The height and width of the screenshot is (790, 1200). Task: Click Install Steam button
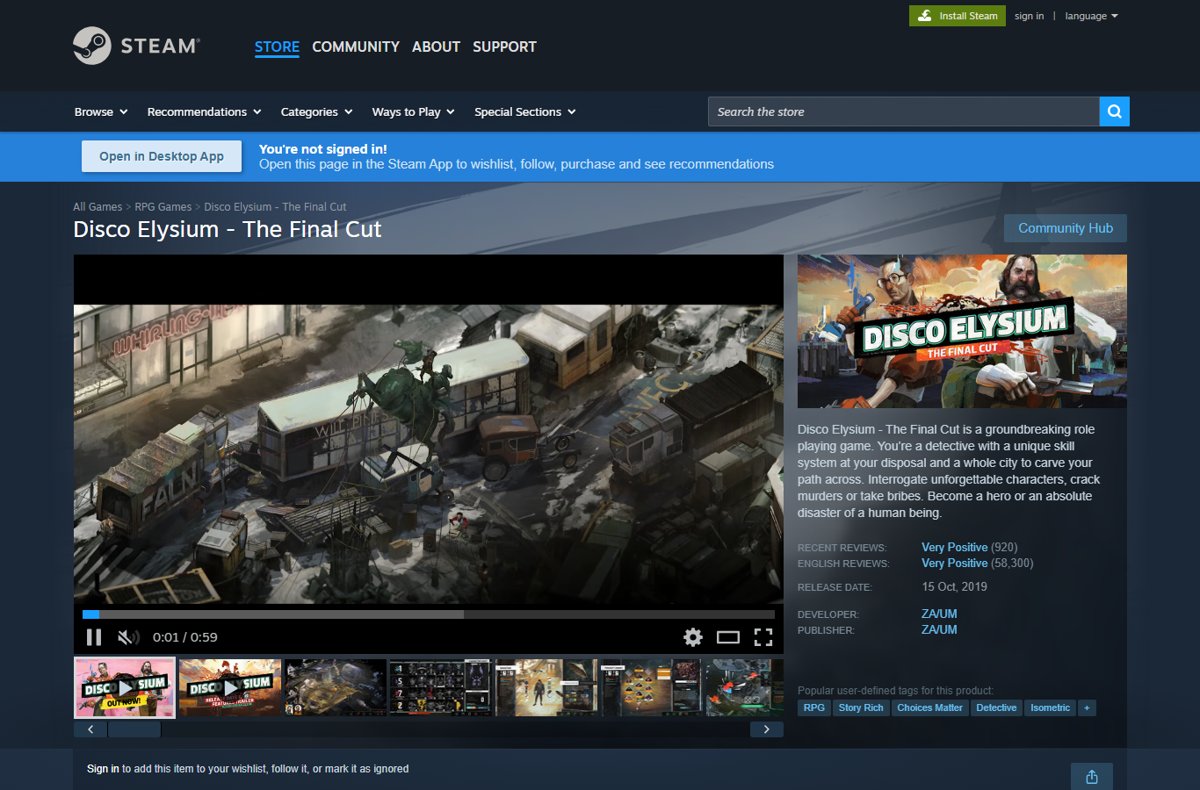(957, 16)
